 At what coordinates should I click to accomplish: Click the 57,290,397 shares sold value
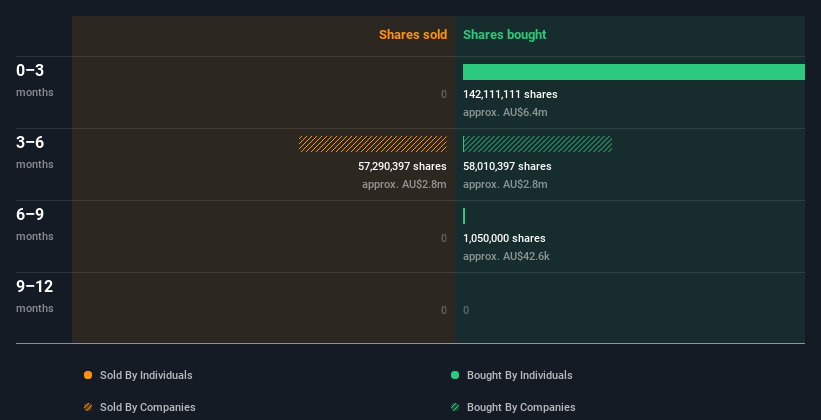(x=402, y=166)
